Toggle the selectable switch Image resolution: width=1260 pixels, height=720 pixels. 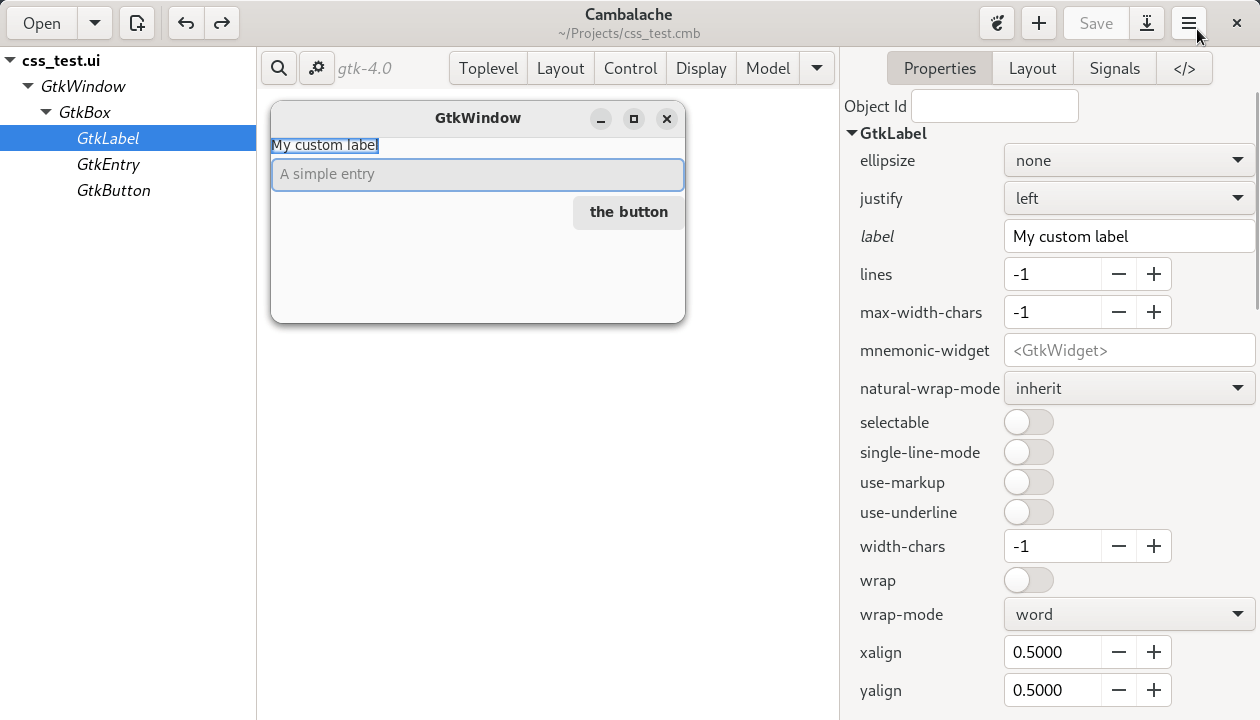(1028, 422)
